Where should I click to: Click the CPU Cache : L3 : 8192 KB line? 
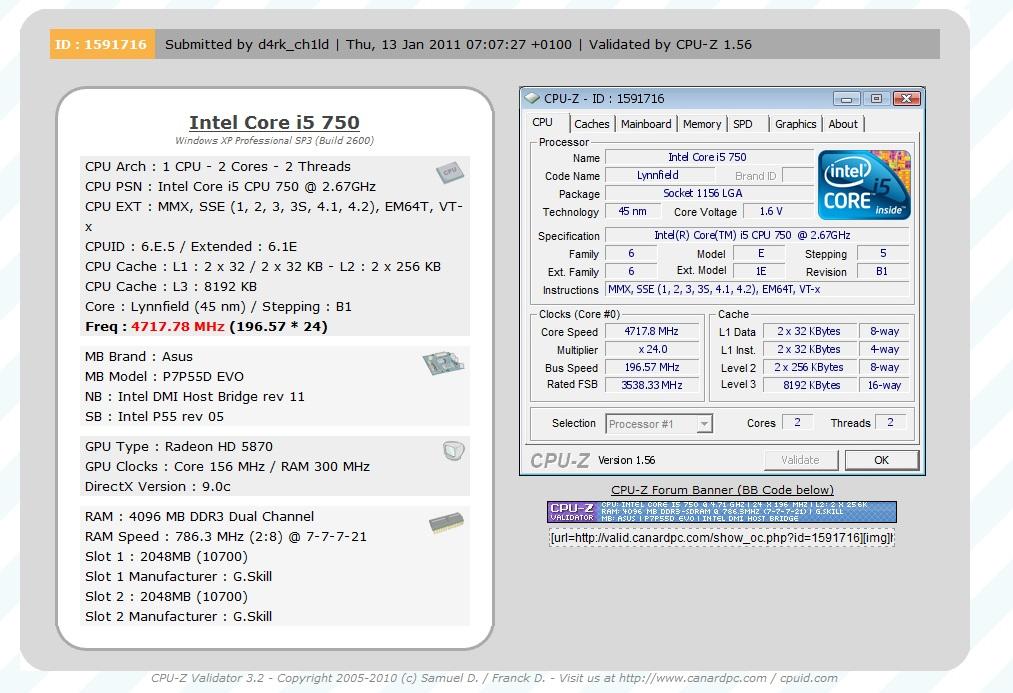[171, 286]
